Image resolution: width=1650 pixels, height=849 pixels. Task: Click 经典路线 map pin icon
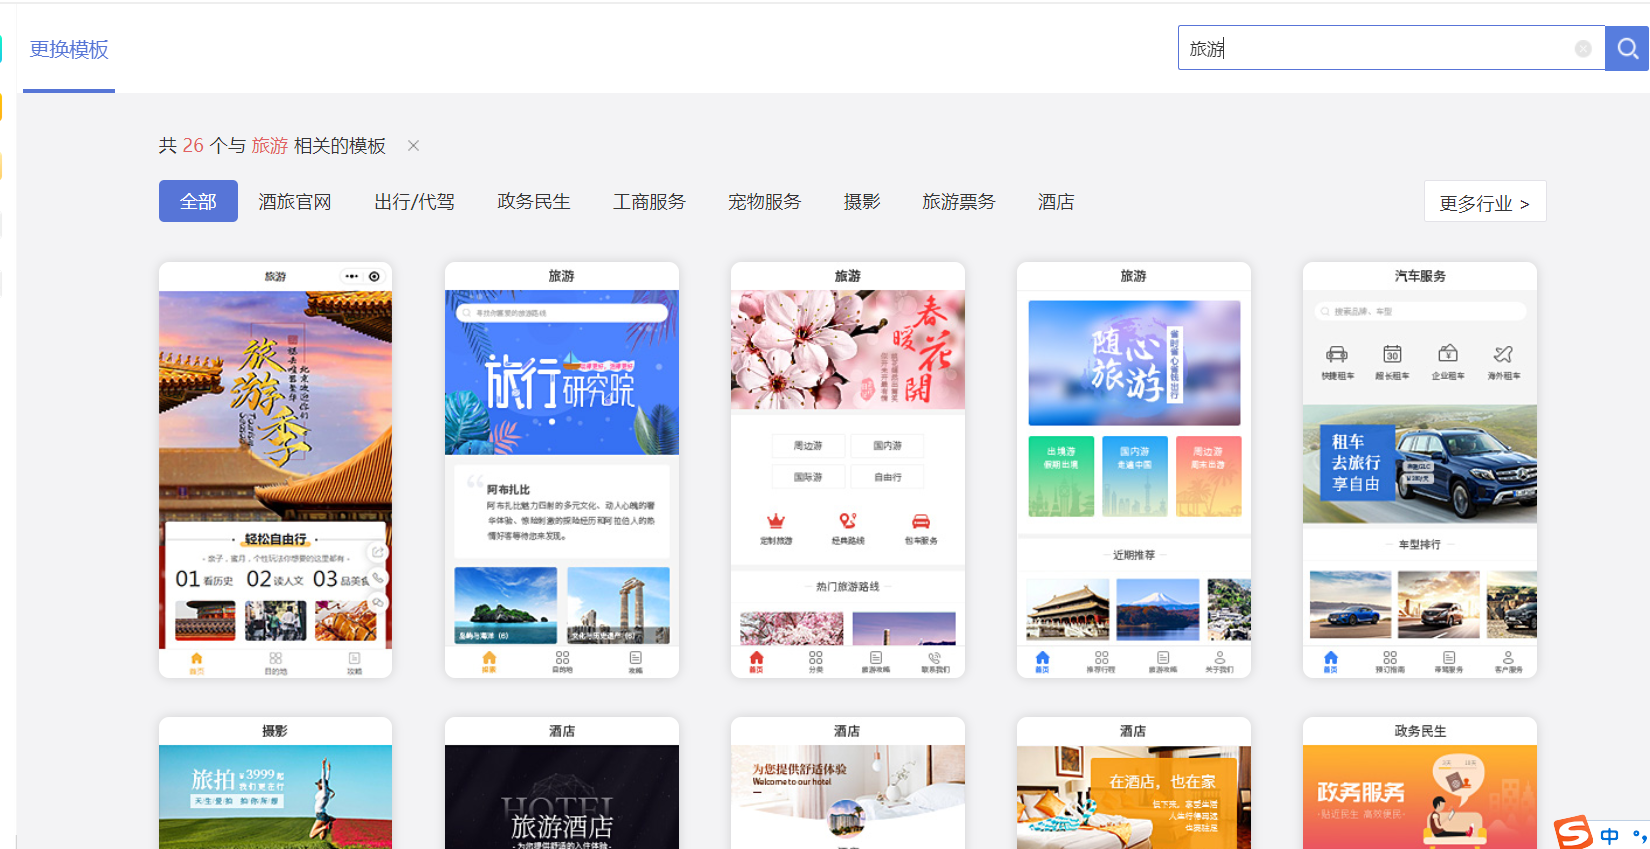click(848, 521)
